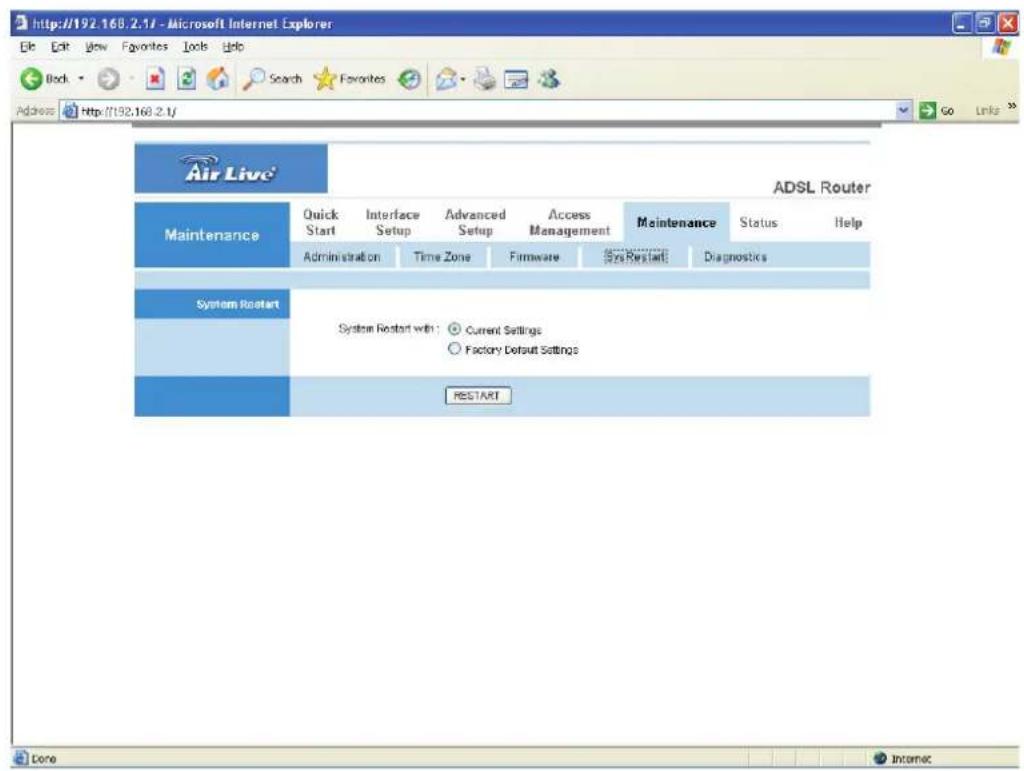Click the Done status text
1024x771 pixels.
44,759
